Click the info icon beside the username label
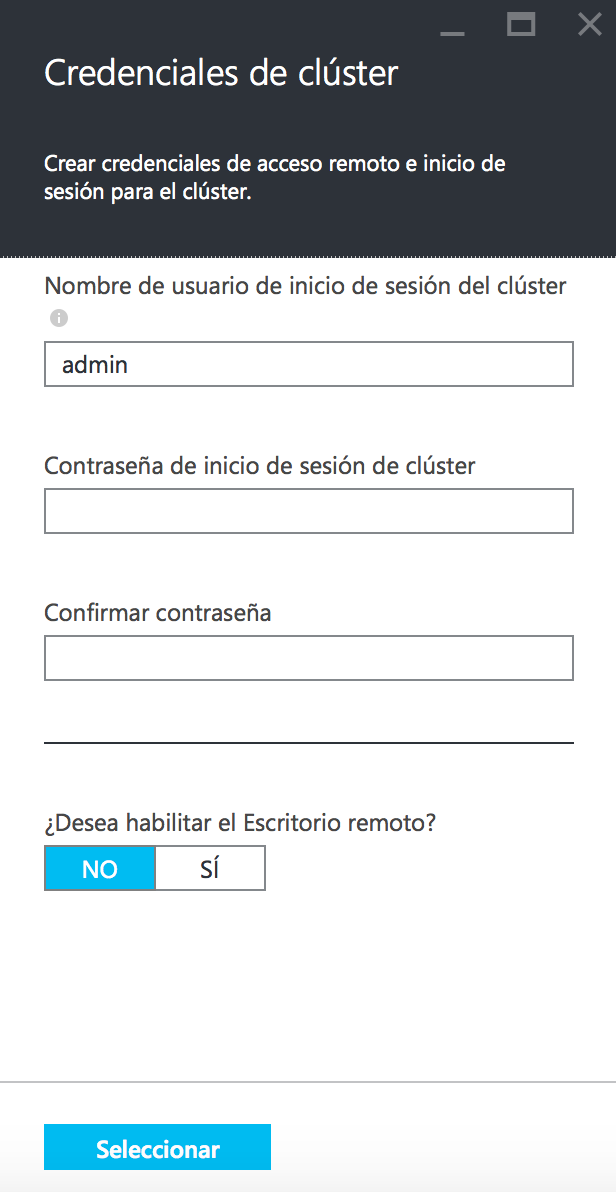Screen dimensions: 616x1192 coord(59,318)
